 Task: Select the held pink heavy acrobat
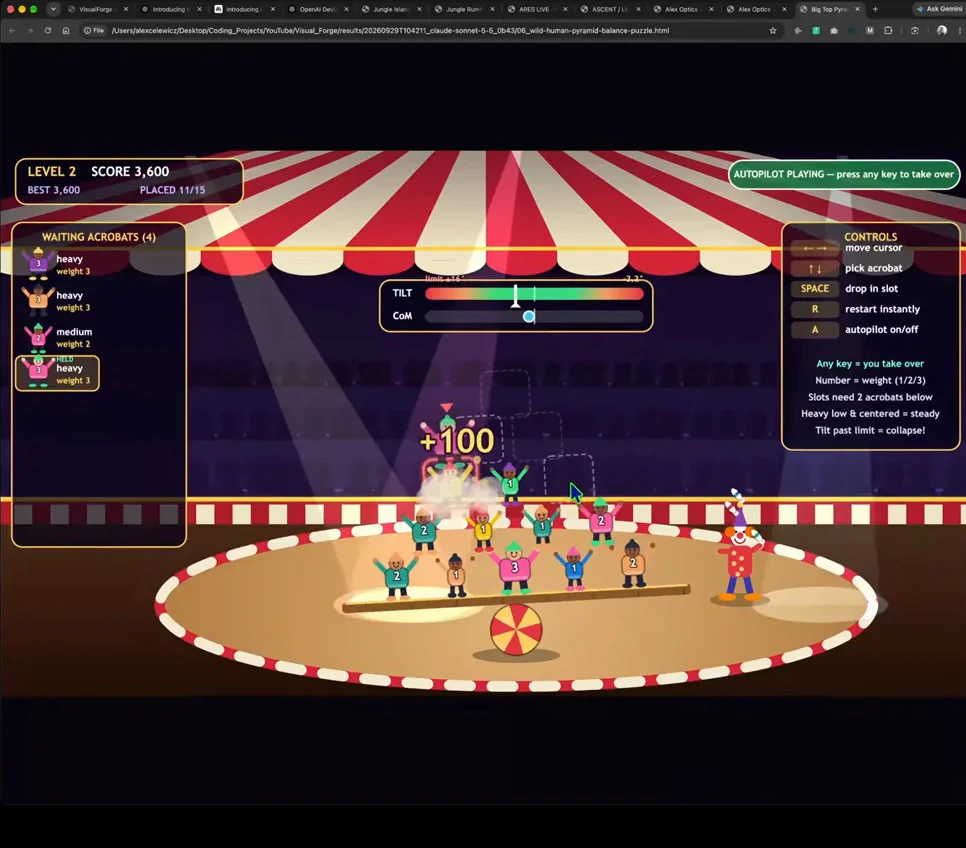coord(57,373)
